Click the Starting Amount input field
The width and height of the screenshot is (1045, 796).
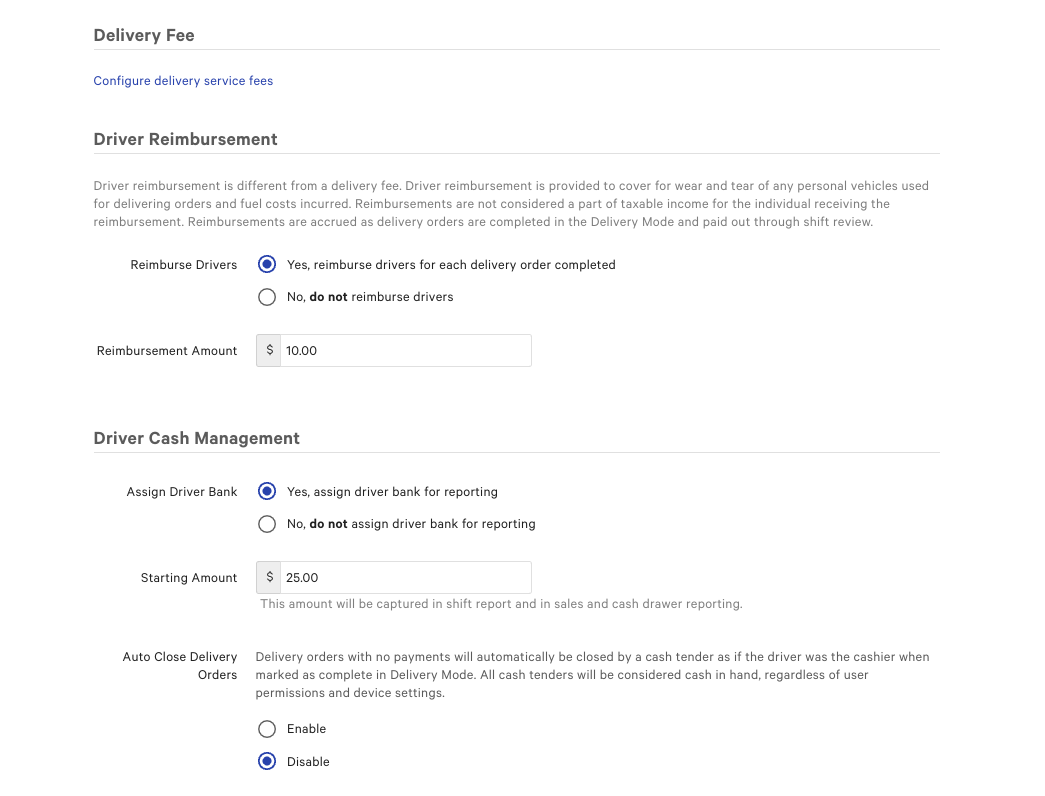tap(405, 577)
